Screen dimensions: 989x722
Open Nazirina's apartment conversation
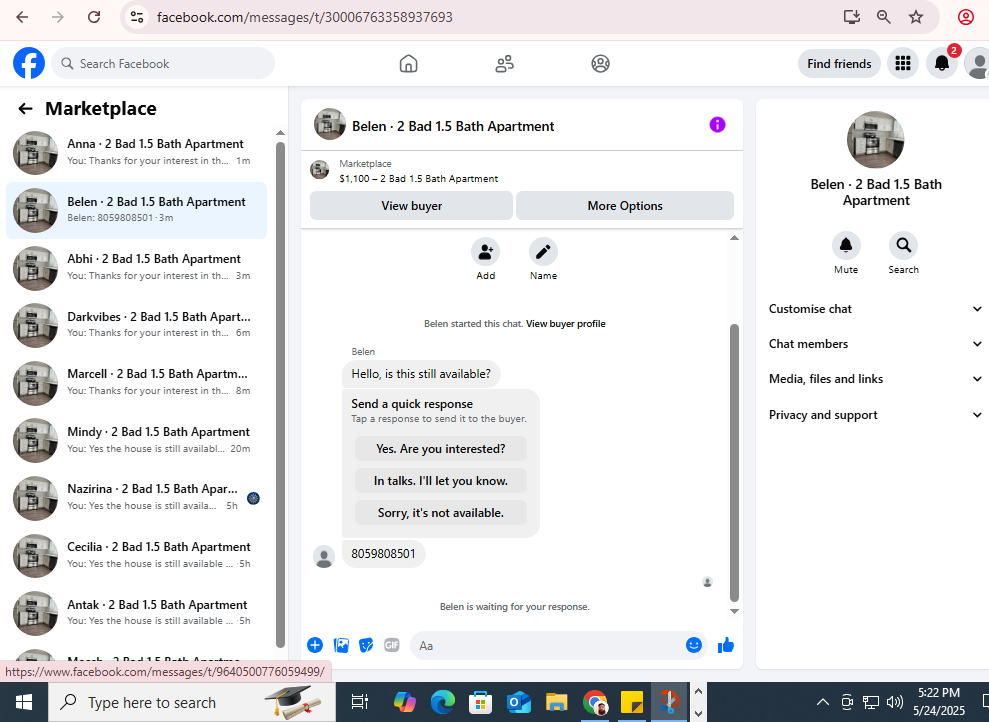click(x=136, y=498)
